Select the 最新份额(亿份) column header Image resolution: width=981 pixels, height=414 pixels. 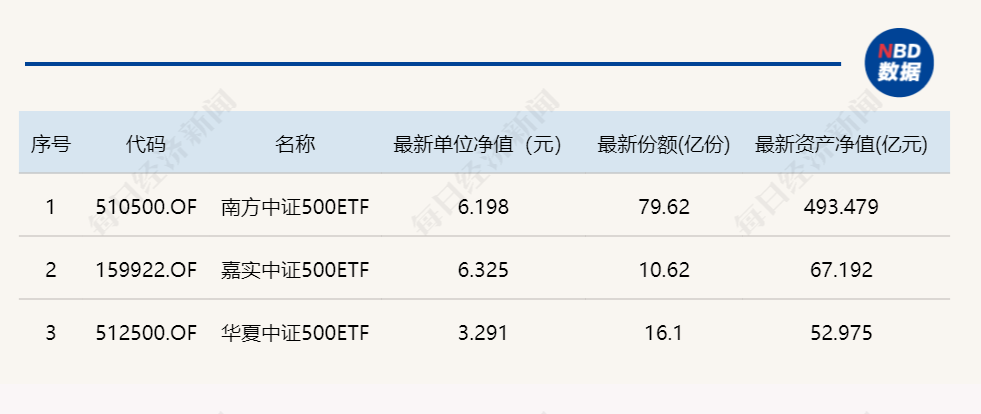pyautogui.click(x=664, y=145)
